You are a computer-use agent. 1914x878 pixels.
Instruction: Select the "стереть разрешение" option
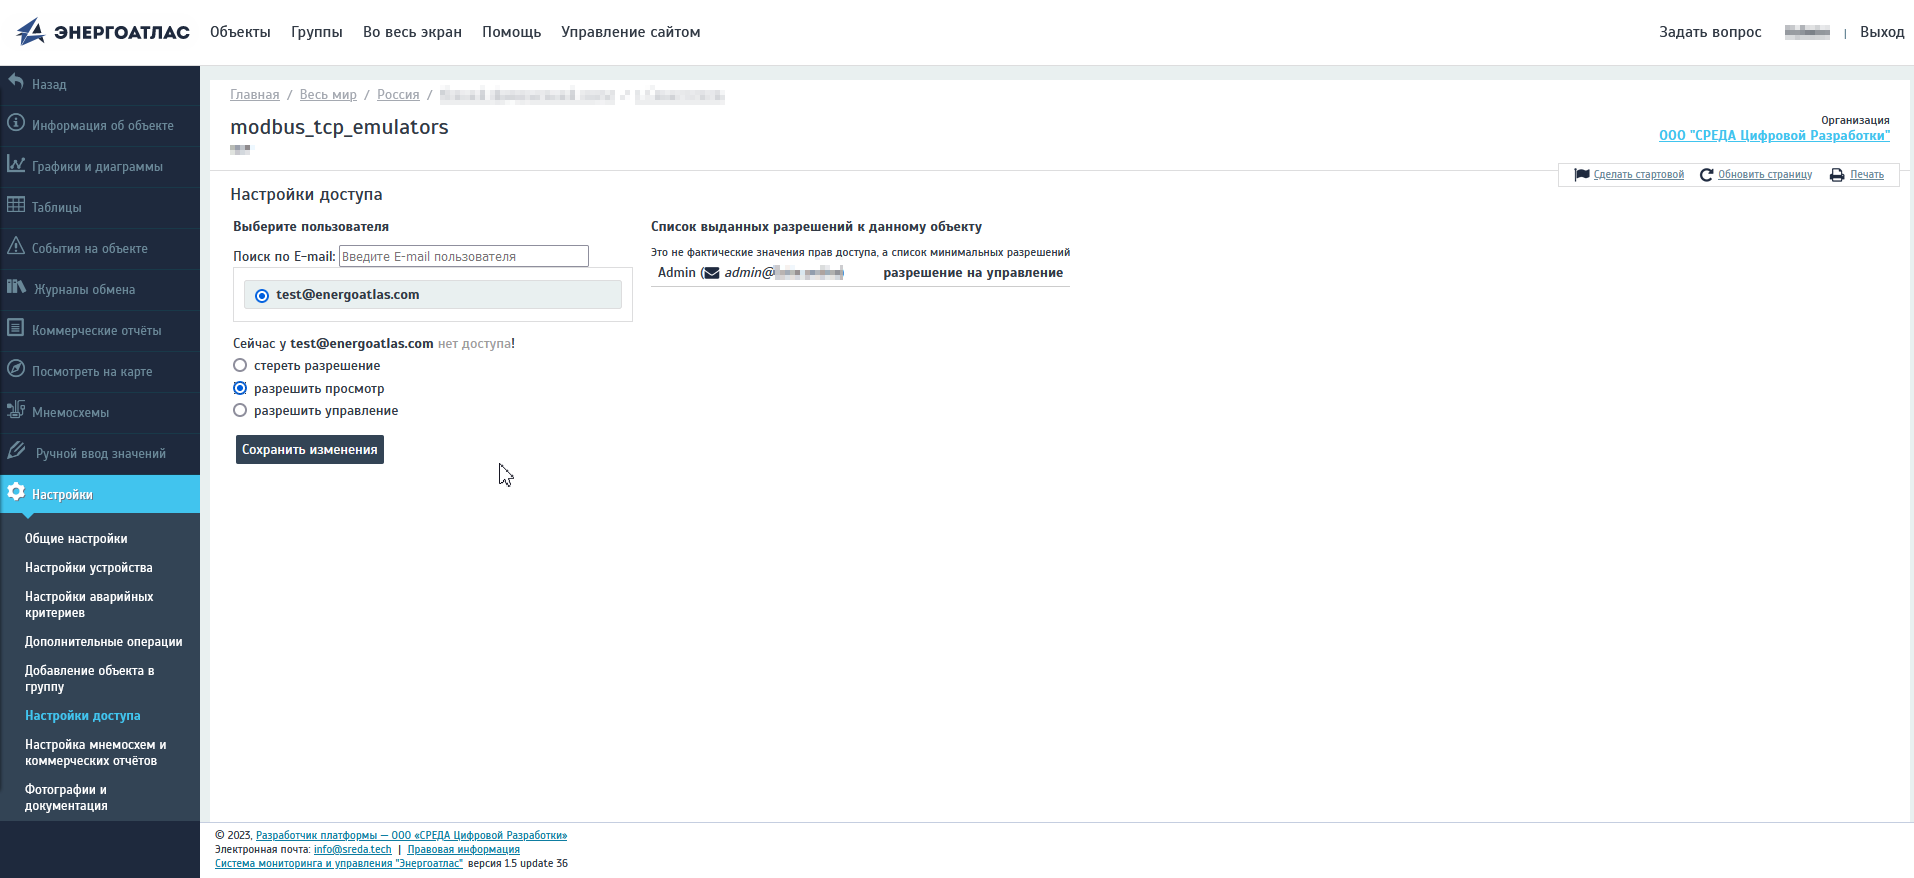pos(240,366)
